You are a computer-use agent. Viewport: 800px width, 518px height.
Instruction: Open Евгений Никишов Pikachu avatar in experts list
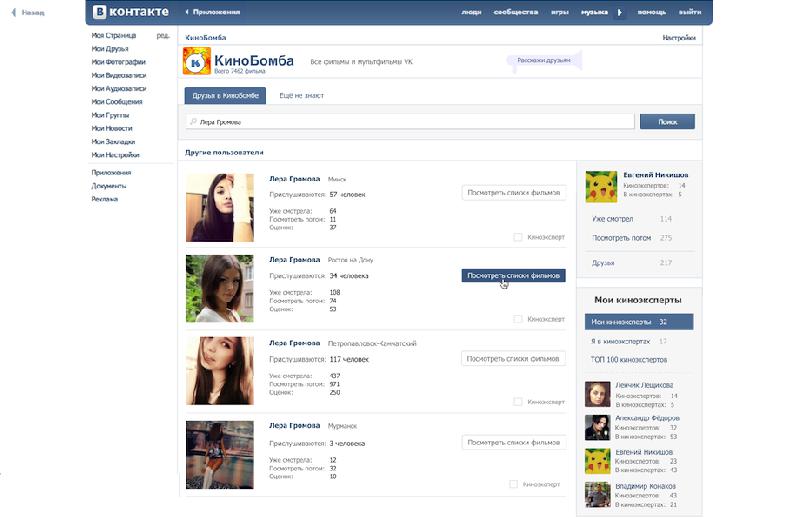pos(597,461)
